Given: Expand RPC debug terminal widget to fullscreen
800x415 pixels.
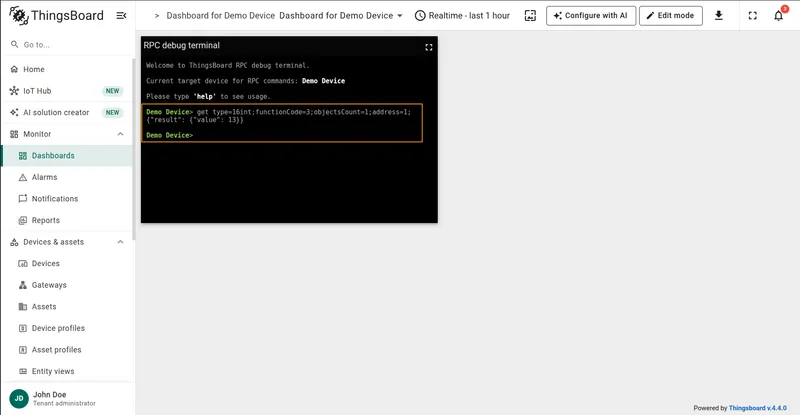Looking at the screenshot, I should [429, 47].
